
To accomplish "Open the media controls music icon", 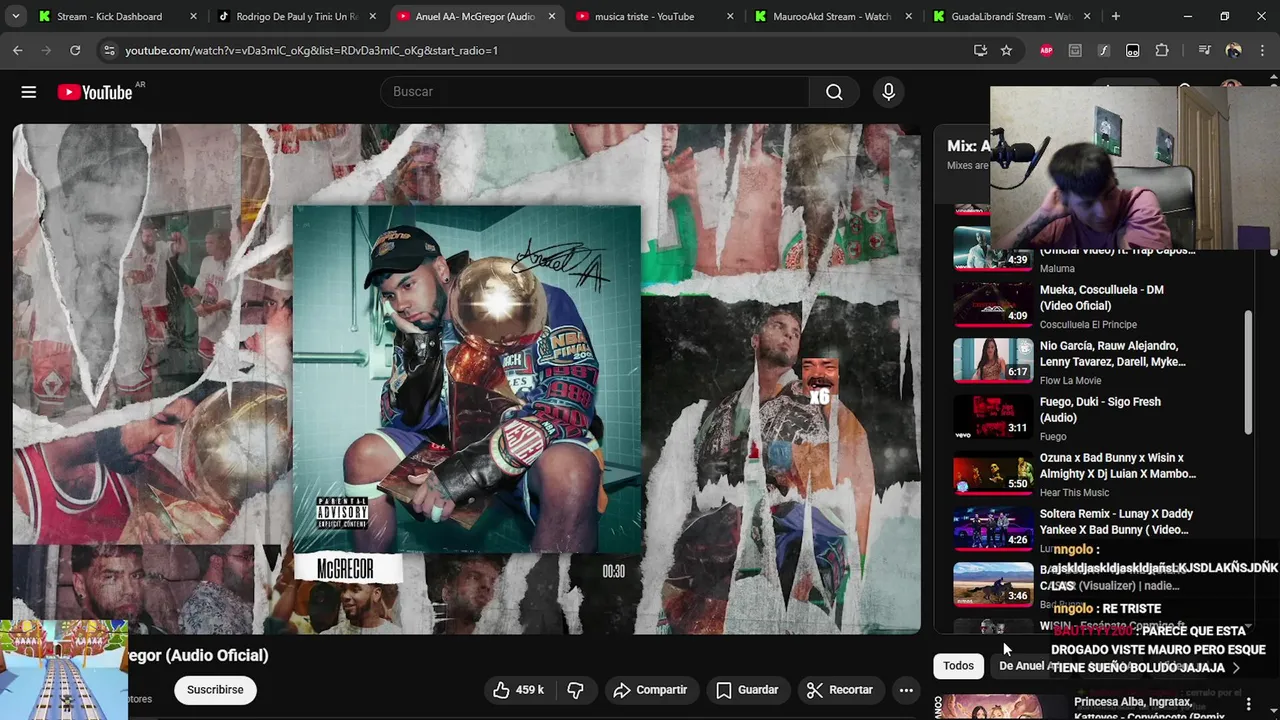I will pos(1204,50).
